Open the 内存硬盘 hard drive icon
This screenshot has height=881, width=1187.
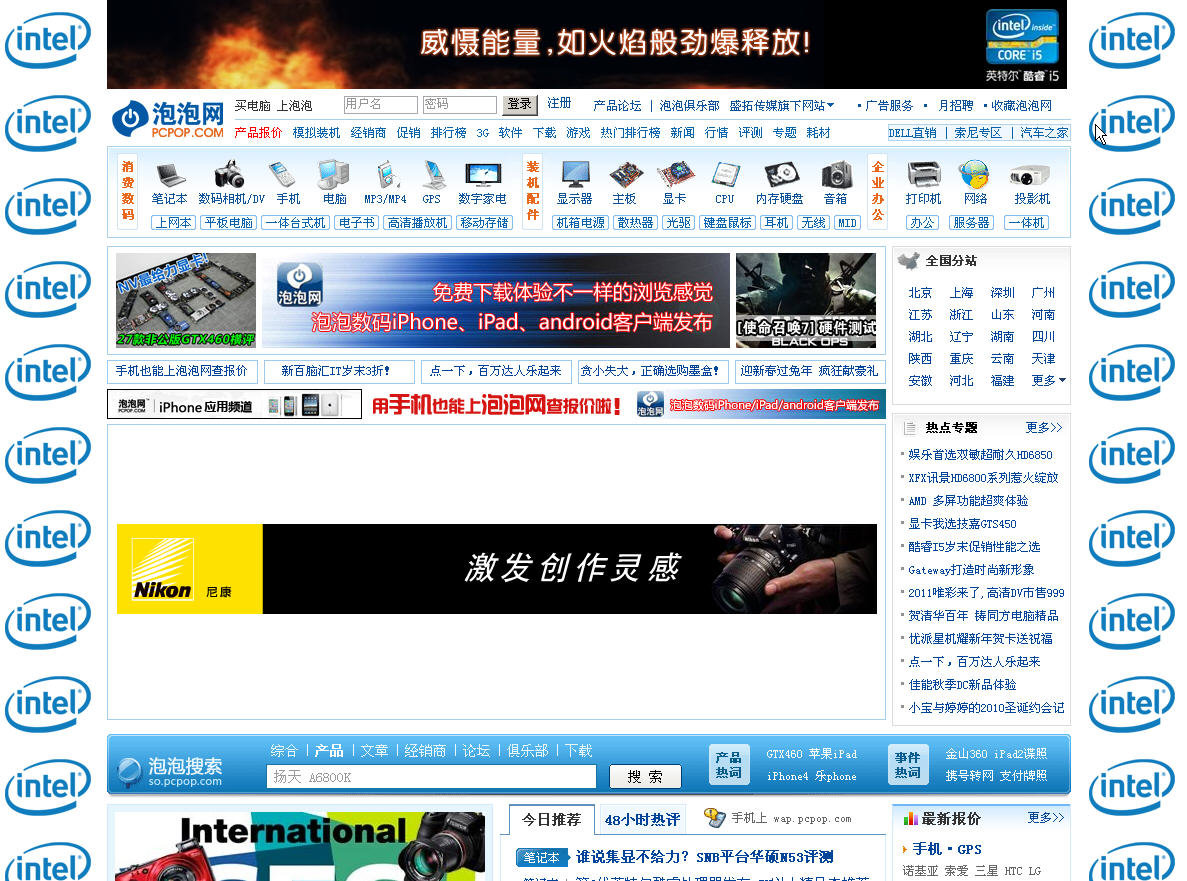click(780, 175)
